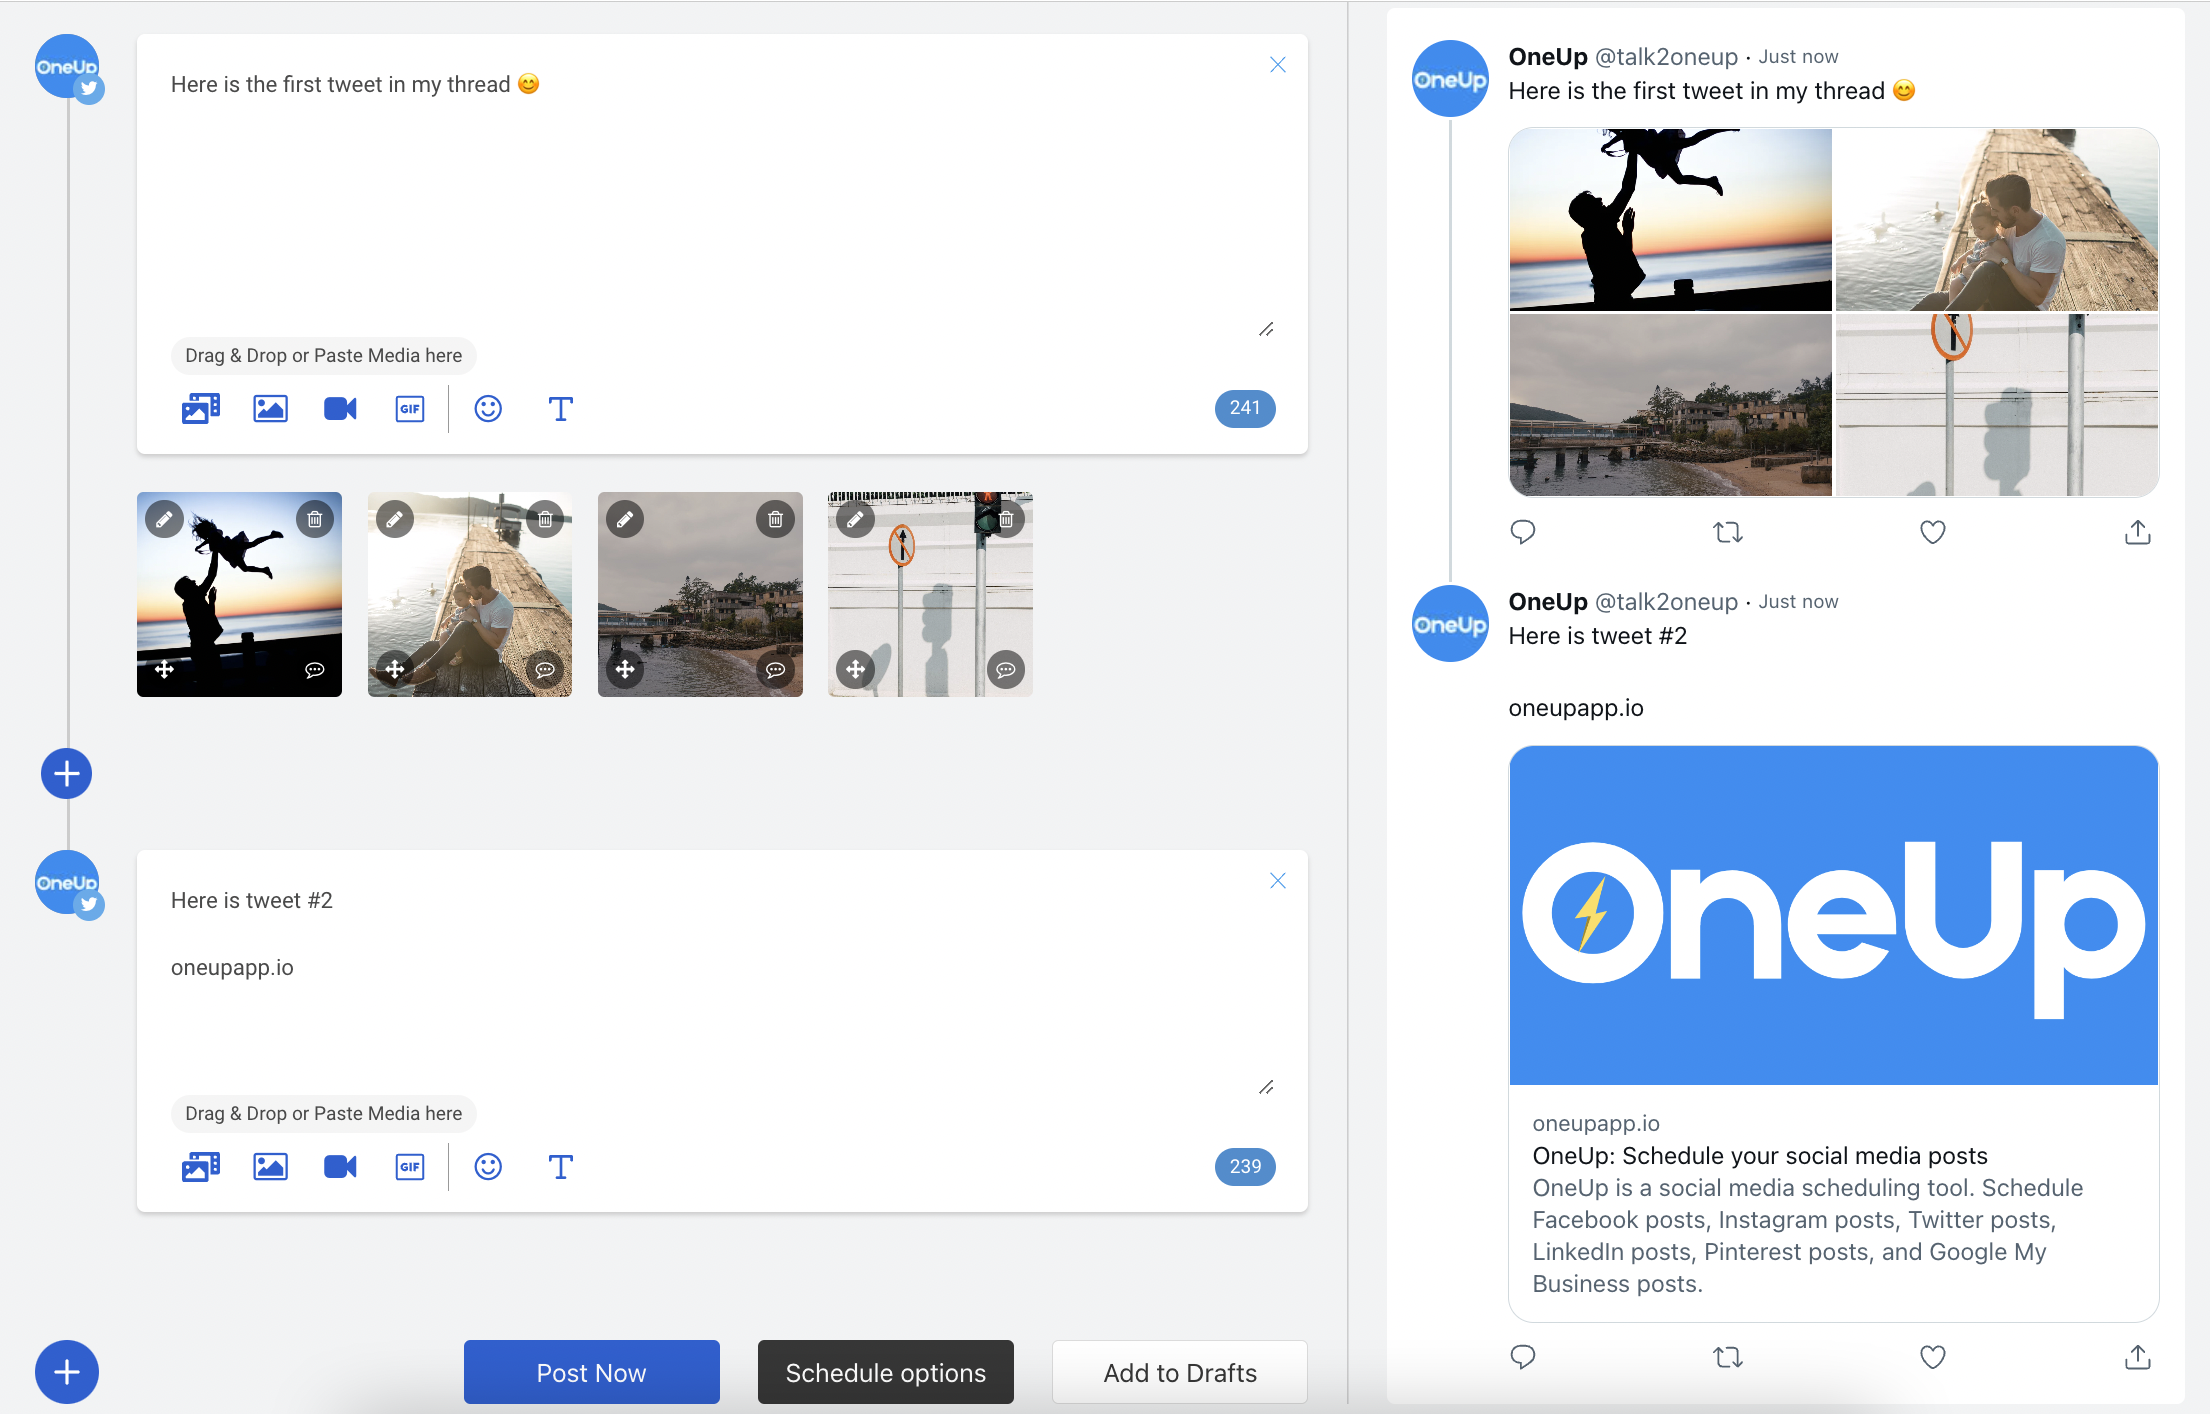Click Schedule options for deferred publishing
This screenshot has width=2210, height=1414.
click(884, 1372)
